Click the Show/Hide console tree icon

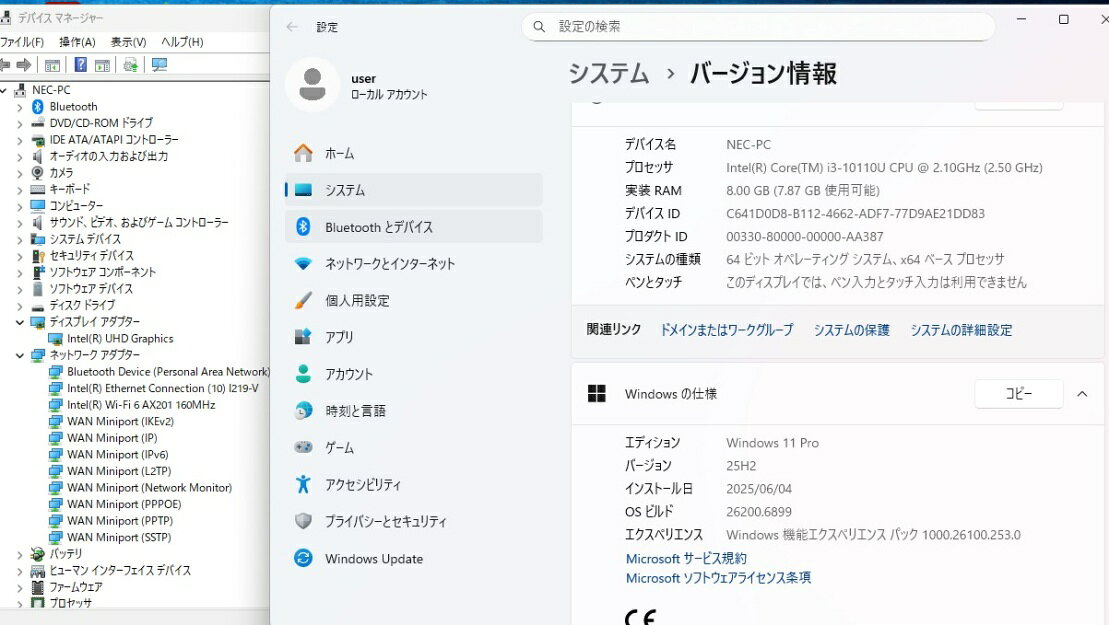coord(52,65)
